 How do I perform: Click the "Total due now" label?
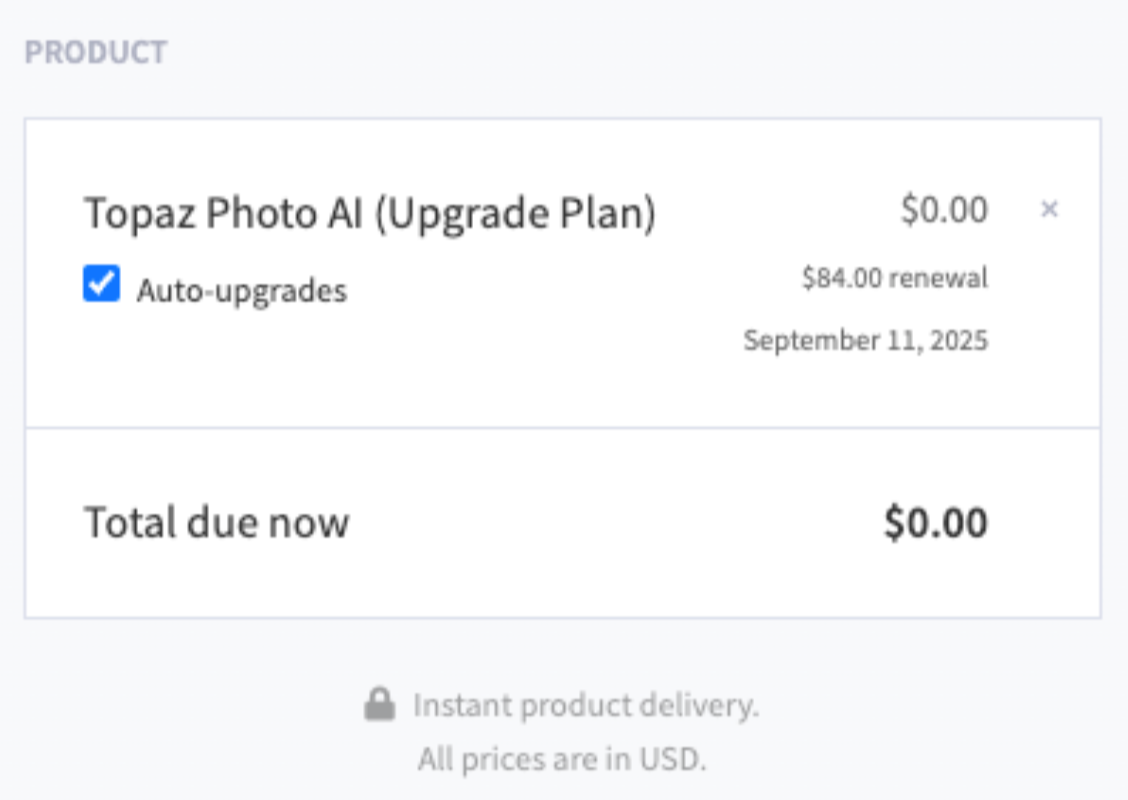pyautogui.click(x=216, y=522)
